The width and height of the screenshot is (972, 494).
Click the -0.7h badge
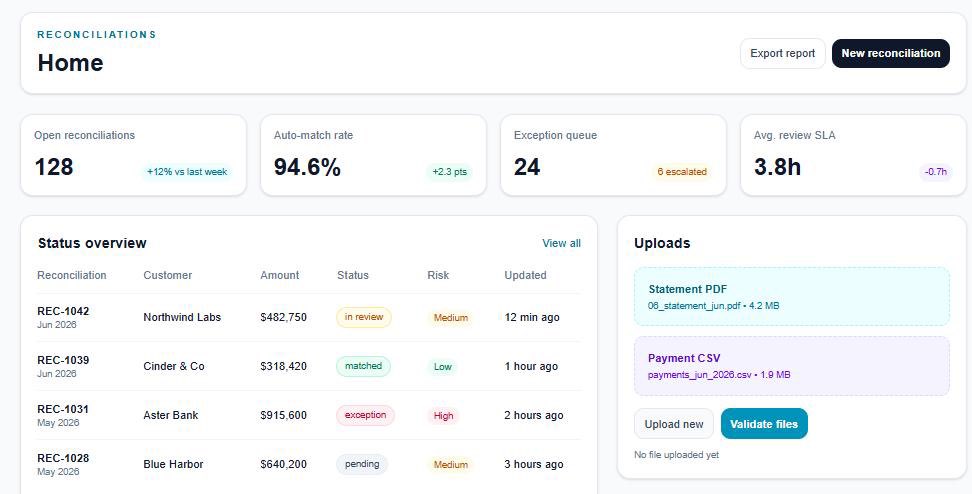[935, 172]
